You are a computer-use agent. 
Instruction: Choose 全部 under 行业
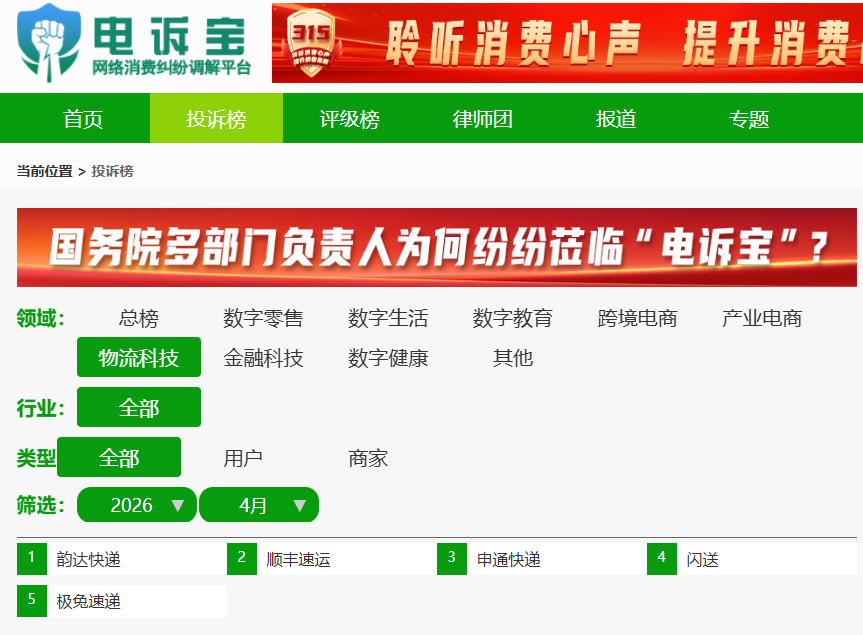pyautogui.click(x=139, y=407)
